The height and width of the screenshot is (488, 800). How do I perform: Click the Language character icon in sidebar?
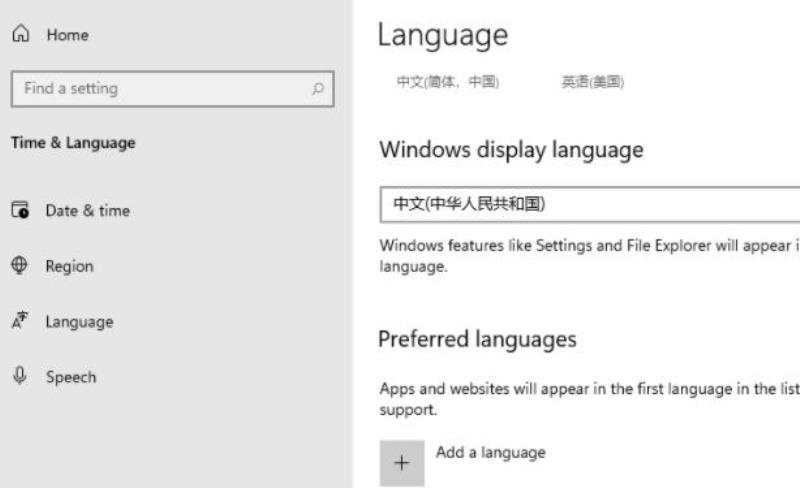(20, 321)
